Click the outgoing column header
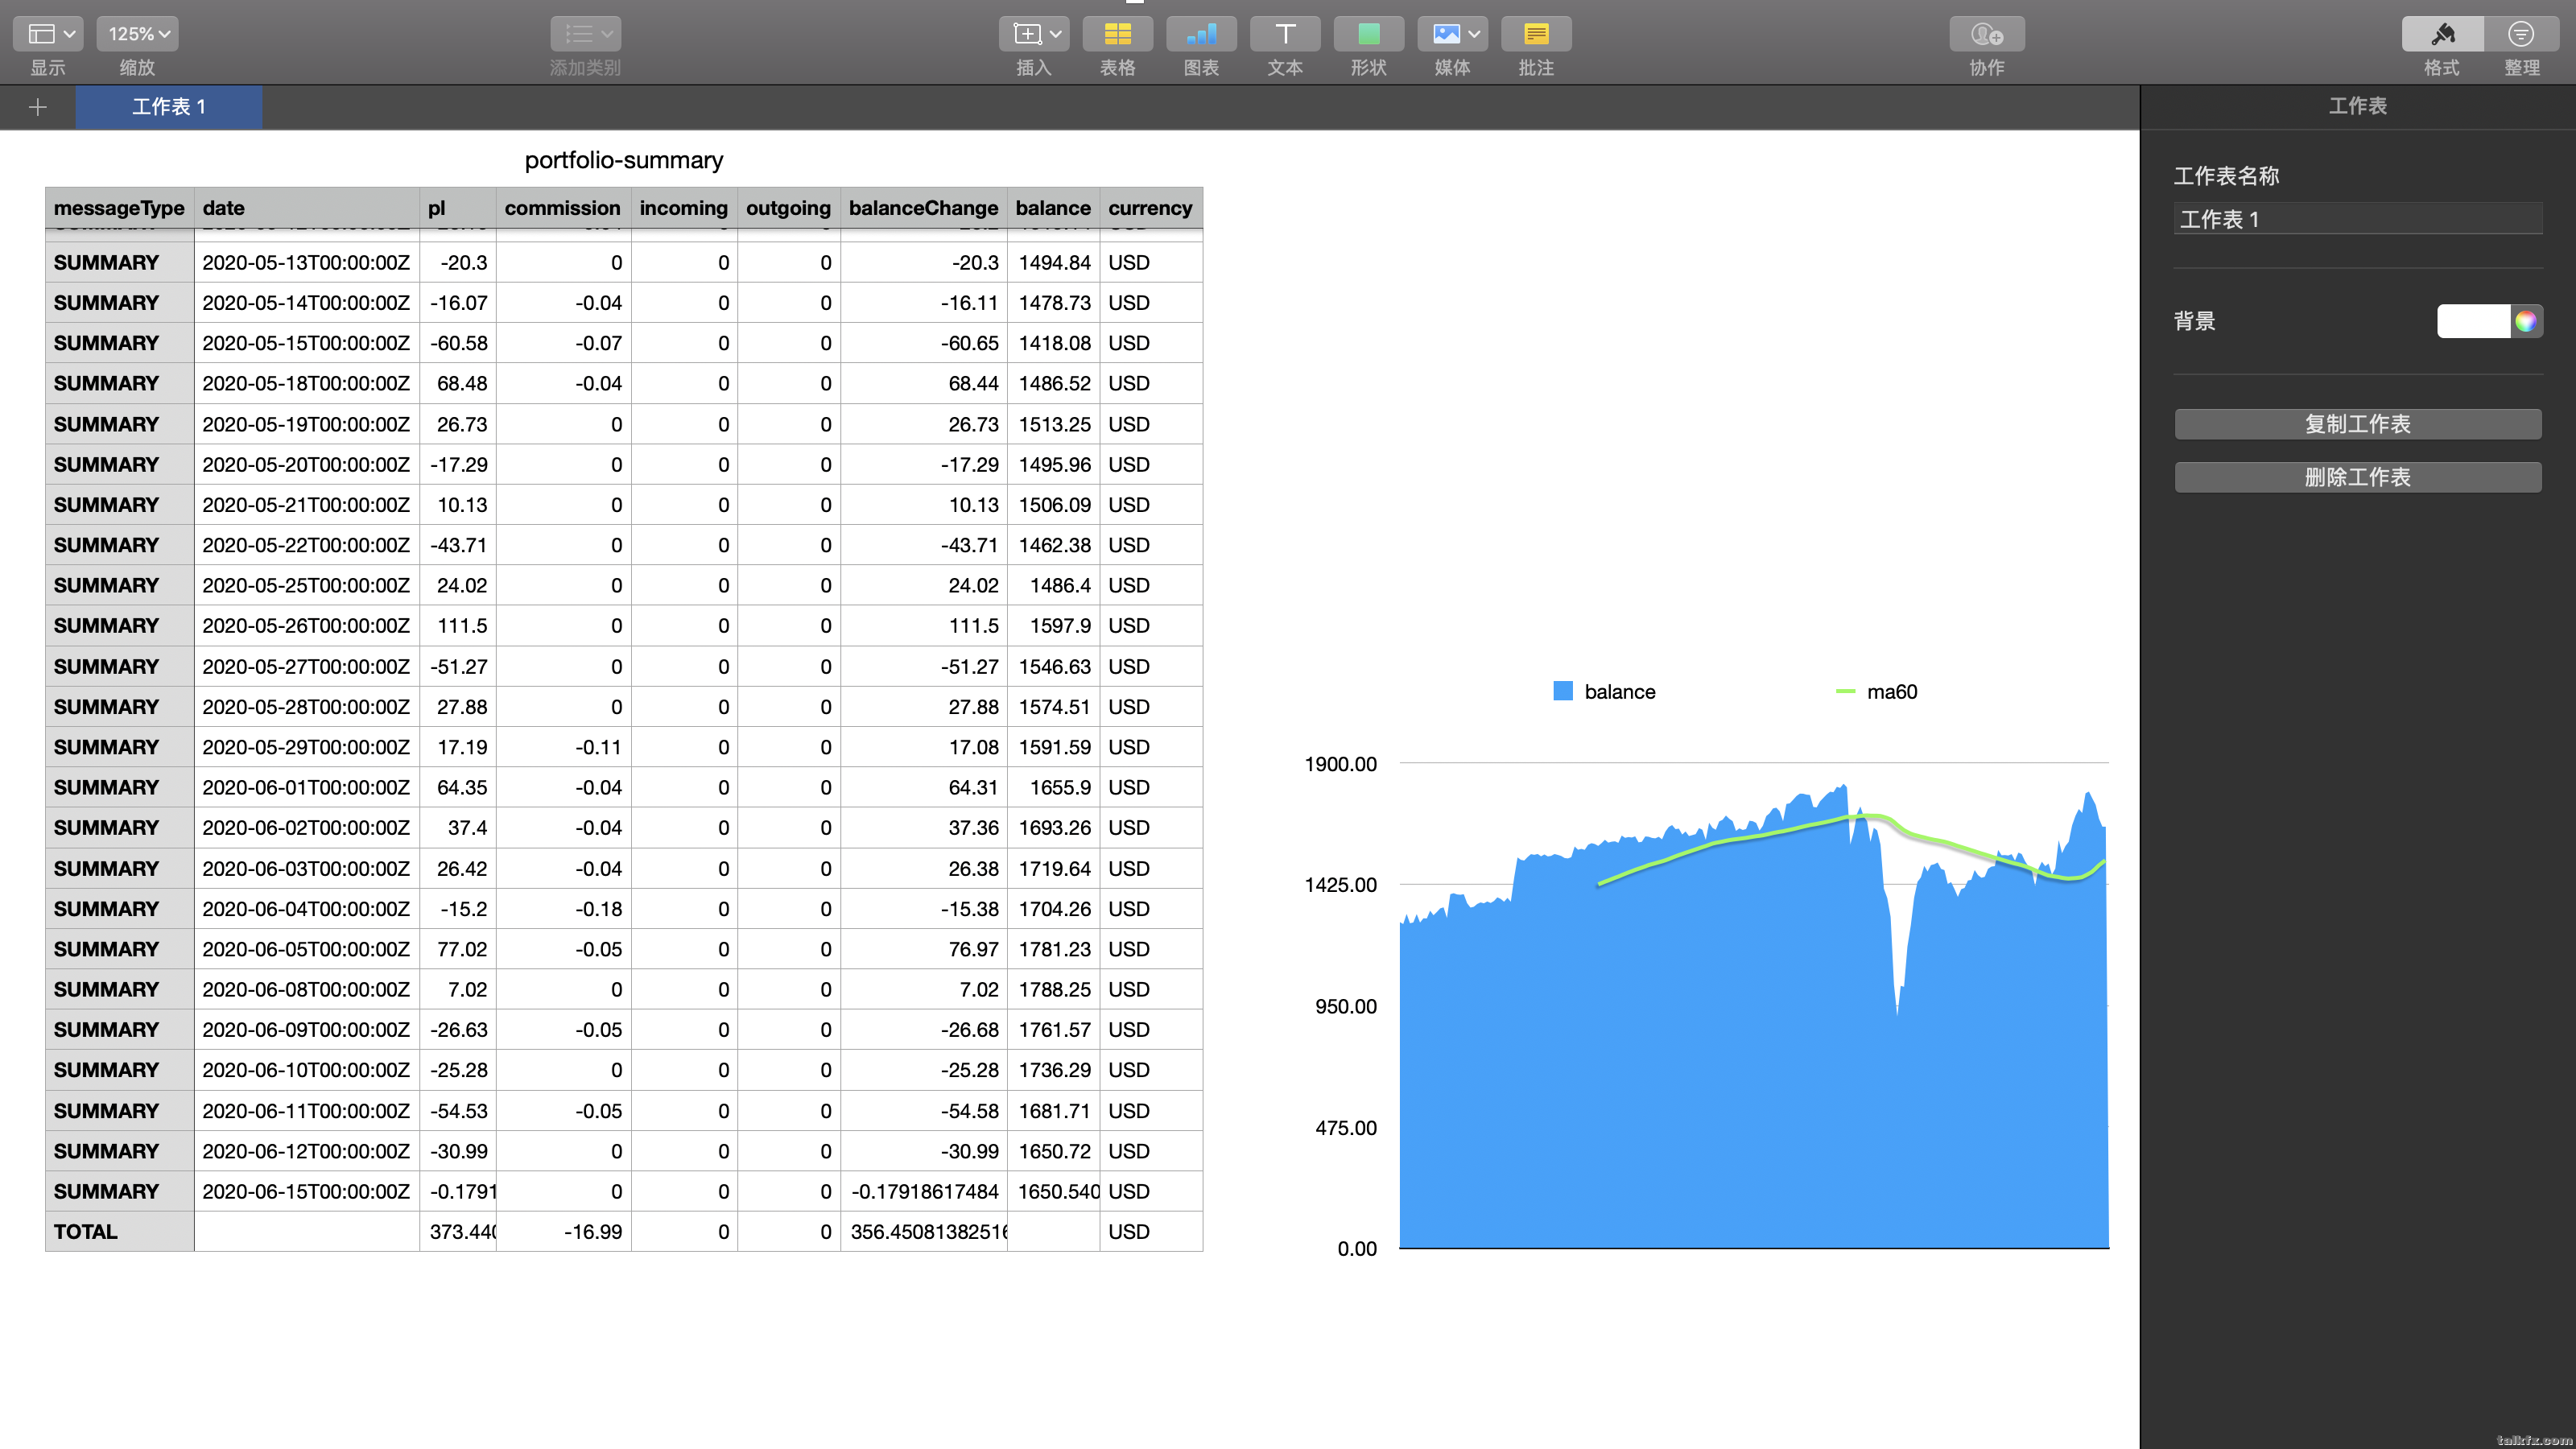 coord(789,208)
